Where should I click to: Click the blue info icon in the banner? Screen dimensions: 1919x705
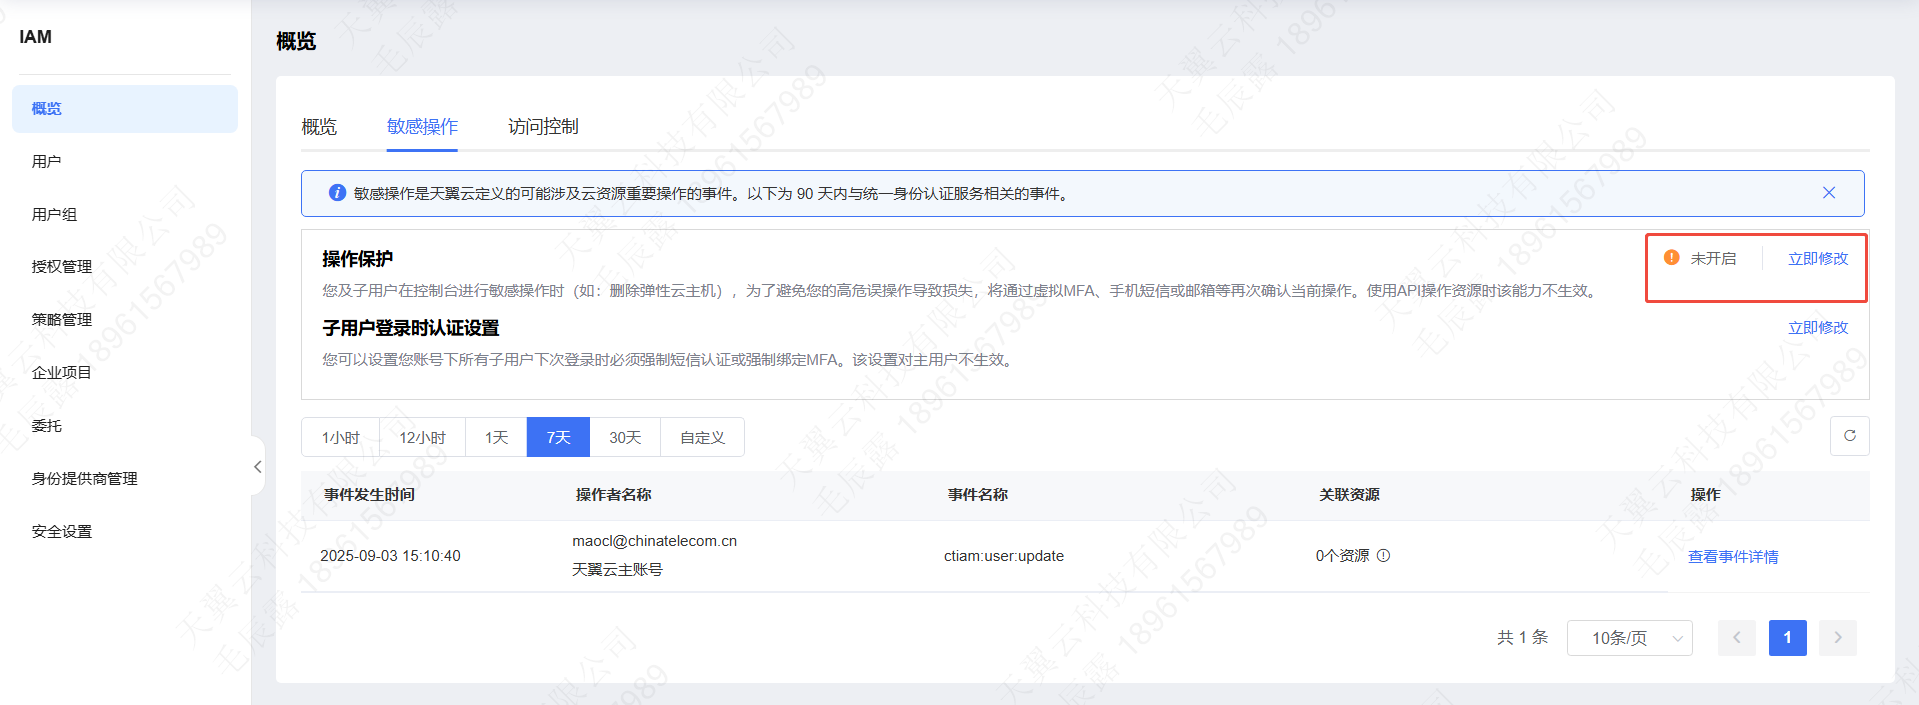(337, 193)
